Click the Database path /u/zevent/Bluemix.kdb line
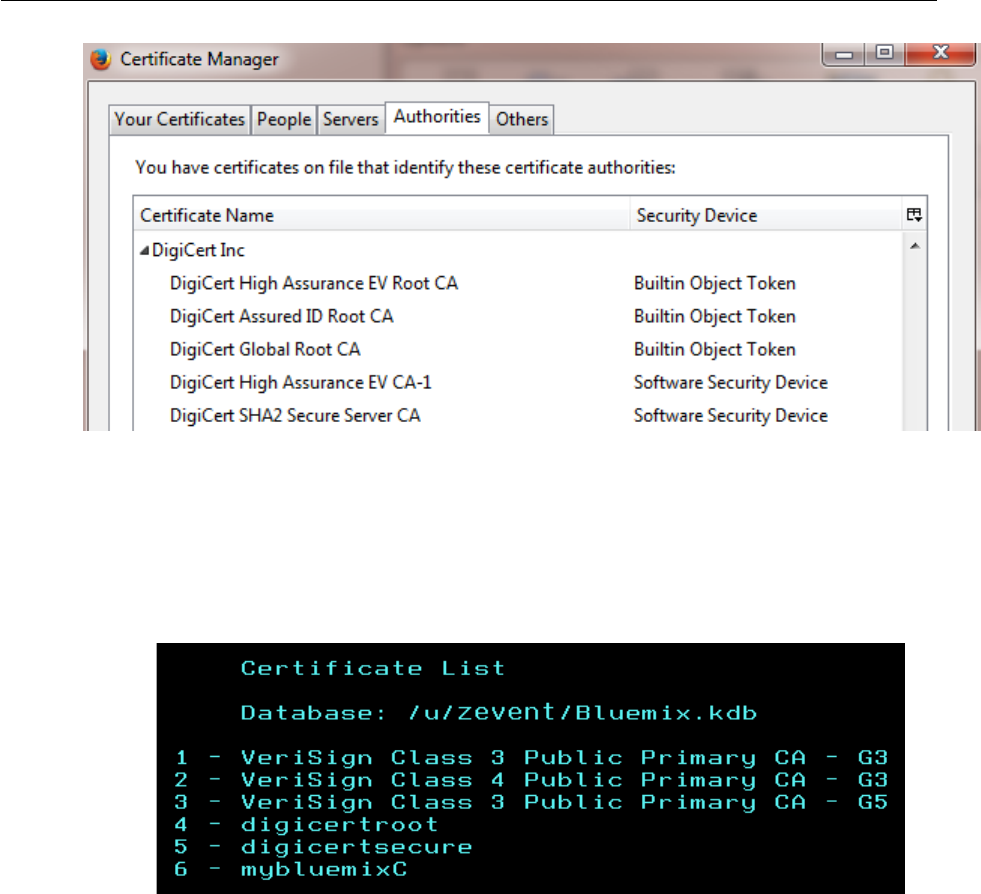The width and height of the screenshot is (981, 894). tap(499, 713)
